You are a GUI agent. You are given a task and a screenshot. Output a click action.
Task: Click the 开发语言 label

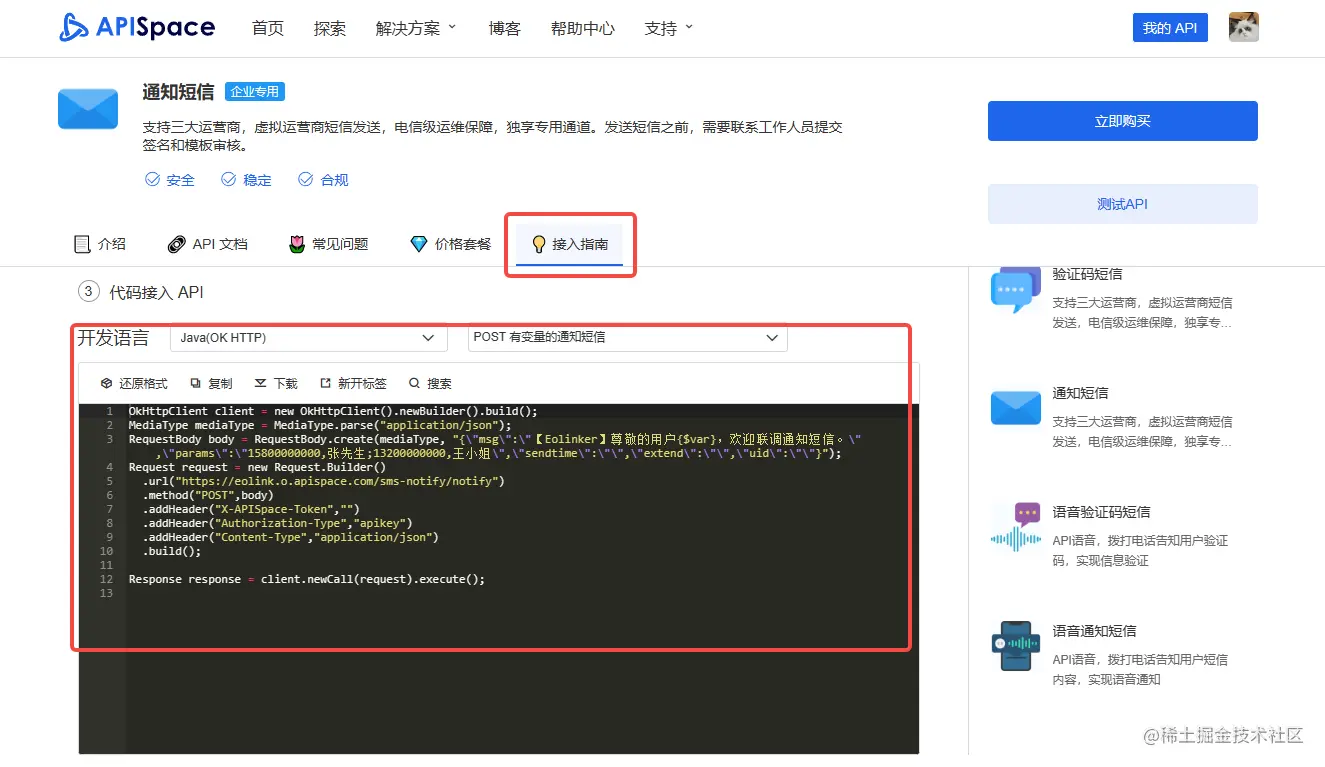pos(114,338)
